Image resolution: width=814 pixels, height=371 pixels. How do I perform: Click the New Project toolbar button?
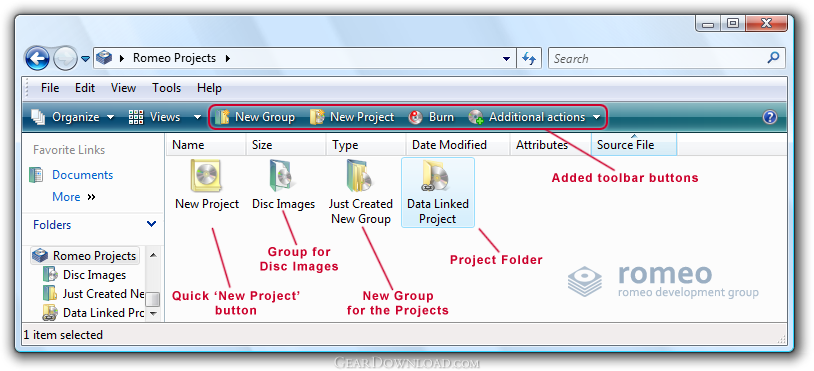(352, 117)
